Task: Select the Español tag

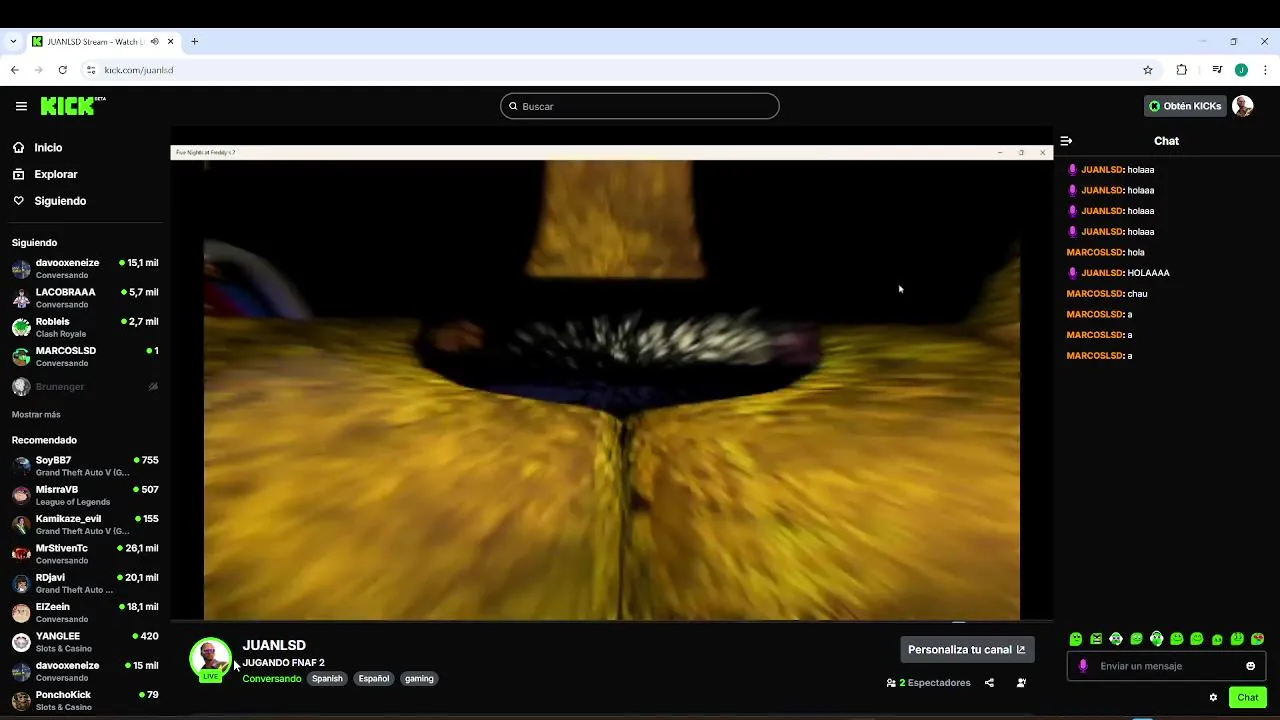Action: coord(374,679)
